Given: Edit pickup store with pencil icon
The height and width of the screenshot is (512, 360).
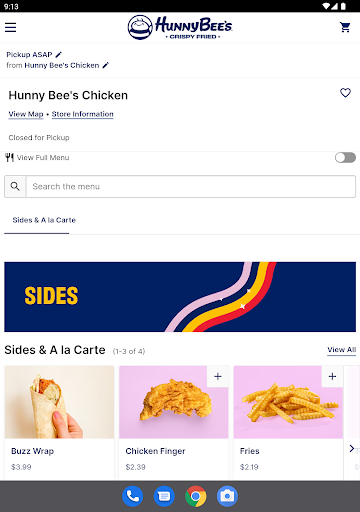Looking at the screenshot, I should [106, 65].
